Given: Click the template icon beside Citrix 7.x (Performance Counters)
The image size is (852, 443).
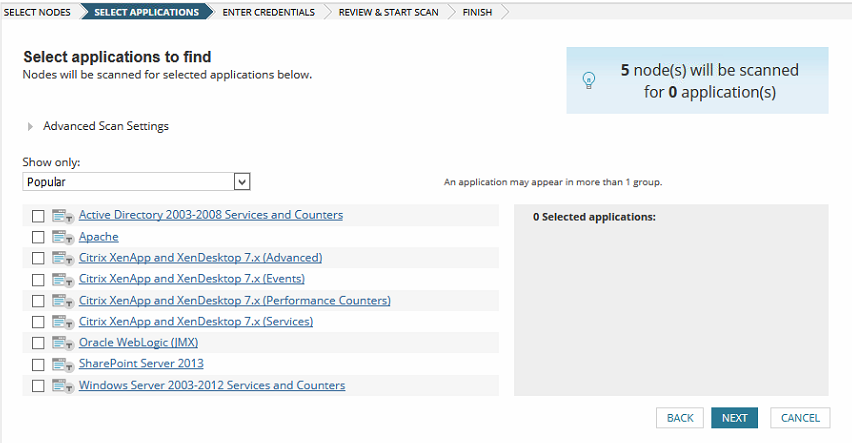Looking at the screenshot, I should [62, 301].
